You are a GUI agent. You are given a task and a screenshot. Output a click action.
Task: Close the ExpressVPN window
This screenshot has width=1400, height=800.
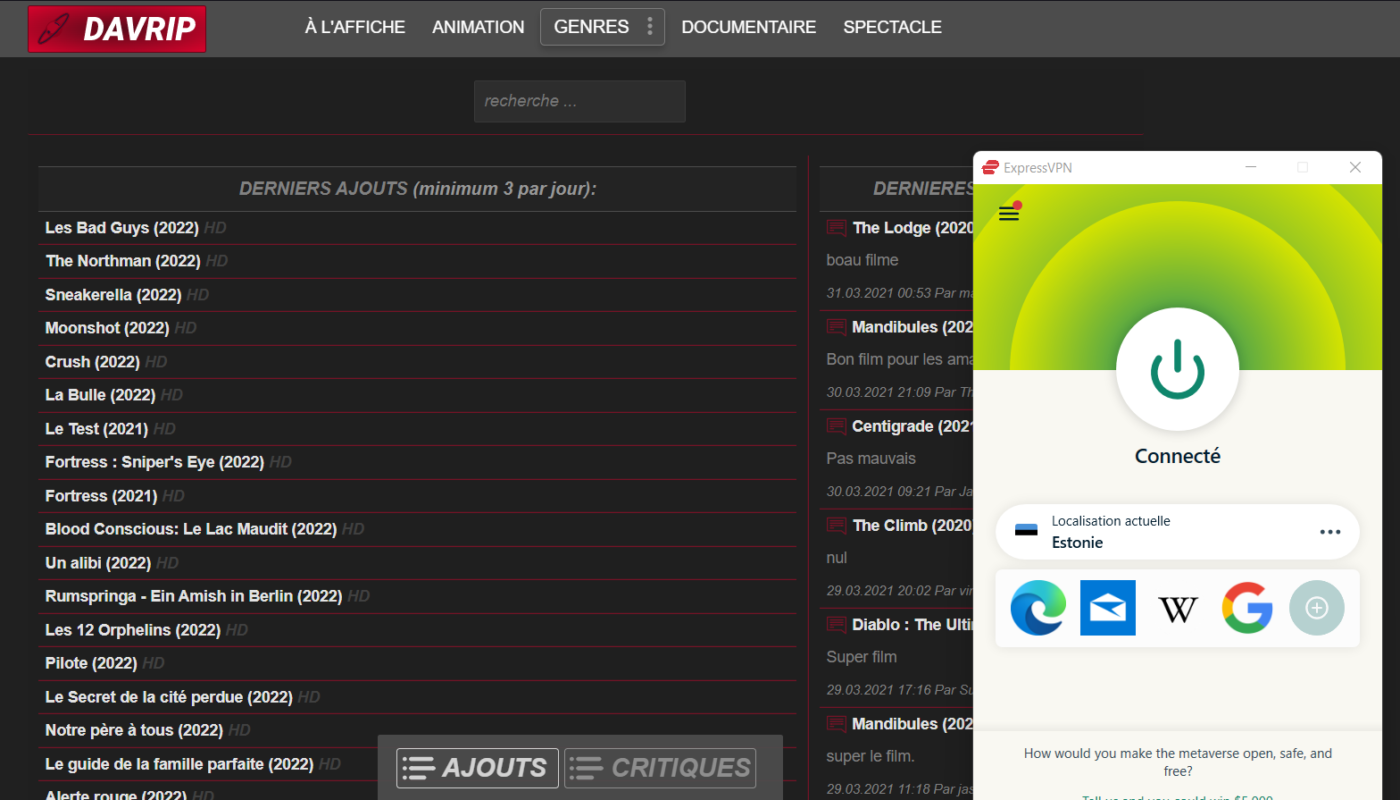click(x=1355, y=167)
